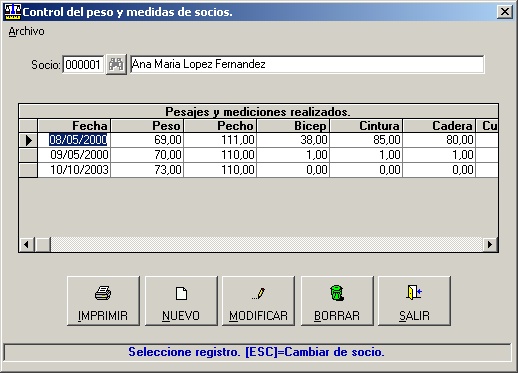The image size is (518, 373).
Task: Click Cadera value 80,00
Action: pos(439,140)
